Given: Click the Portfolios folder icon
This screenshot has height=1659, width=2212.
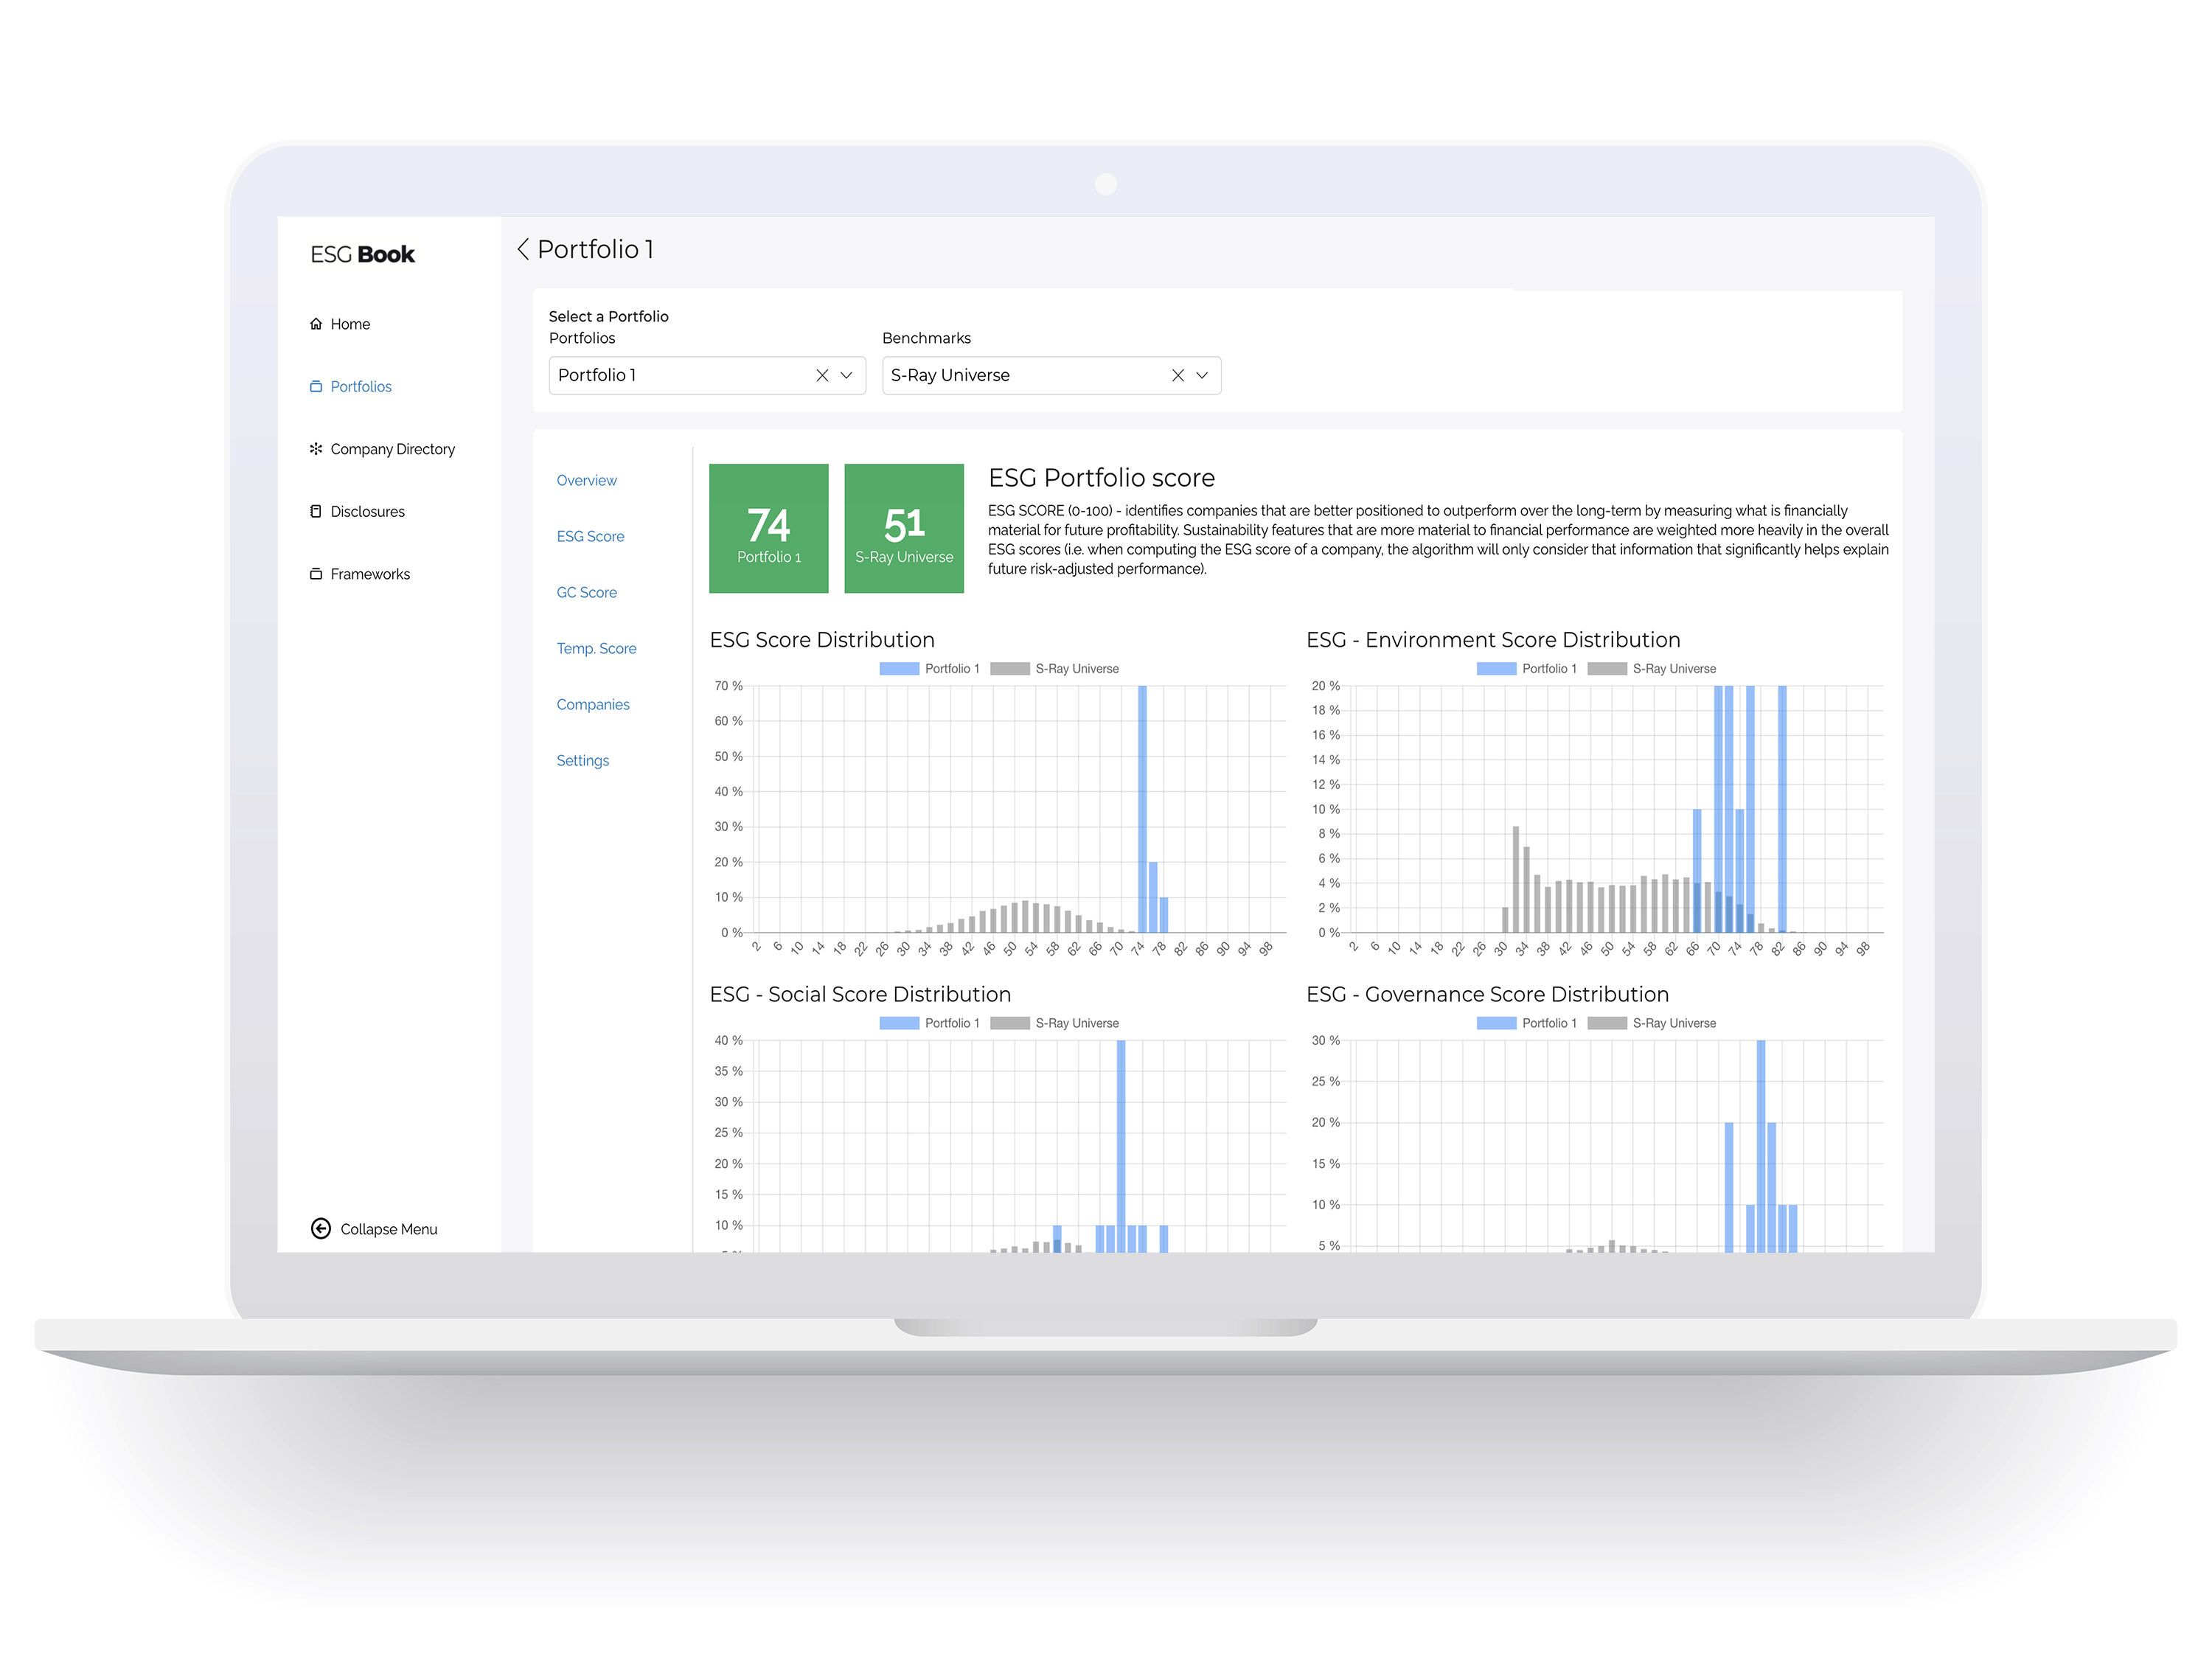Looking at the screenshot, I should tap(319, 383).
